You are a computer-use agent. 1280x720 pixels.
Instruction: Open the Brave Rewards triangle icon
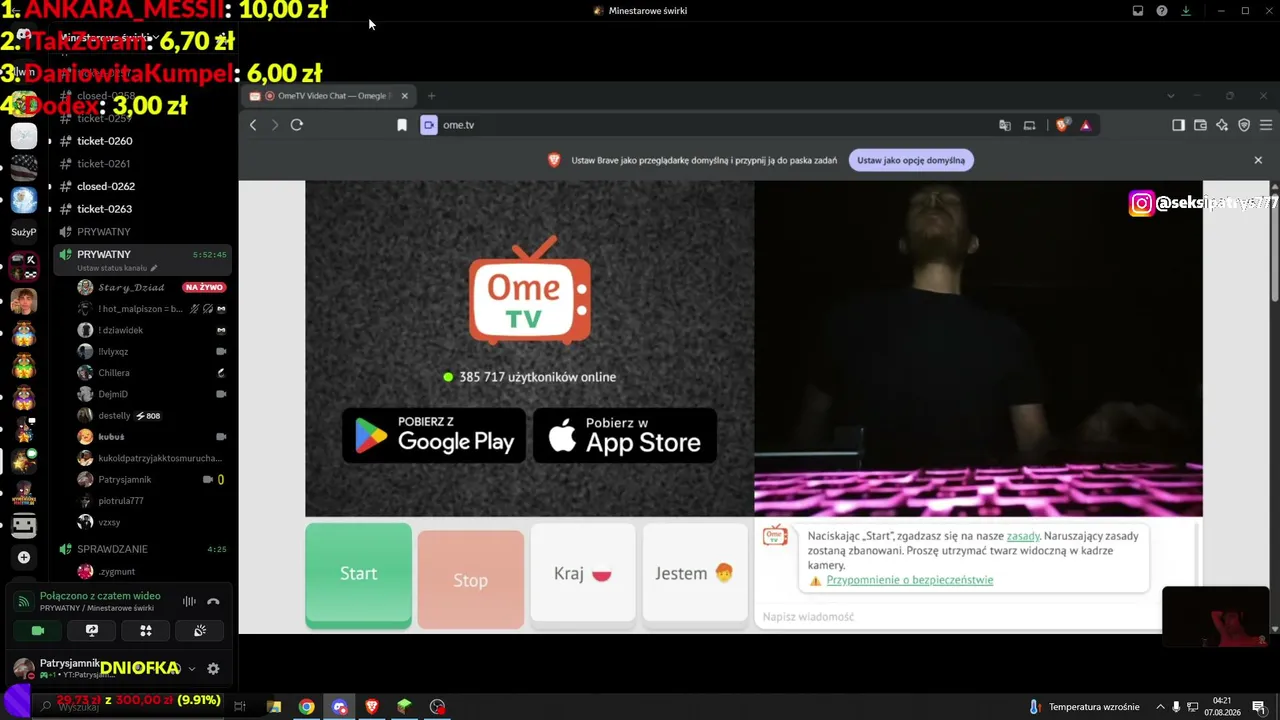tap(1085, 125)
